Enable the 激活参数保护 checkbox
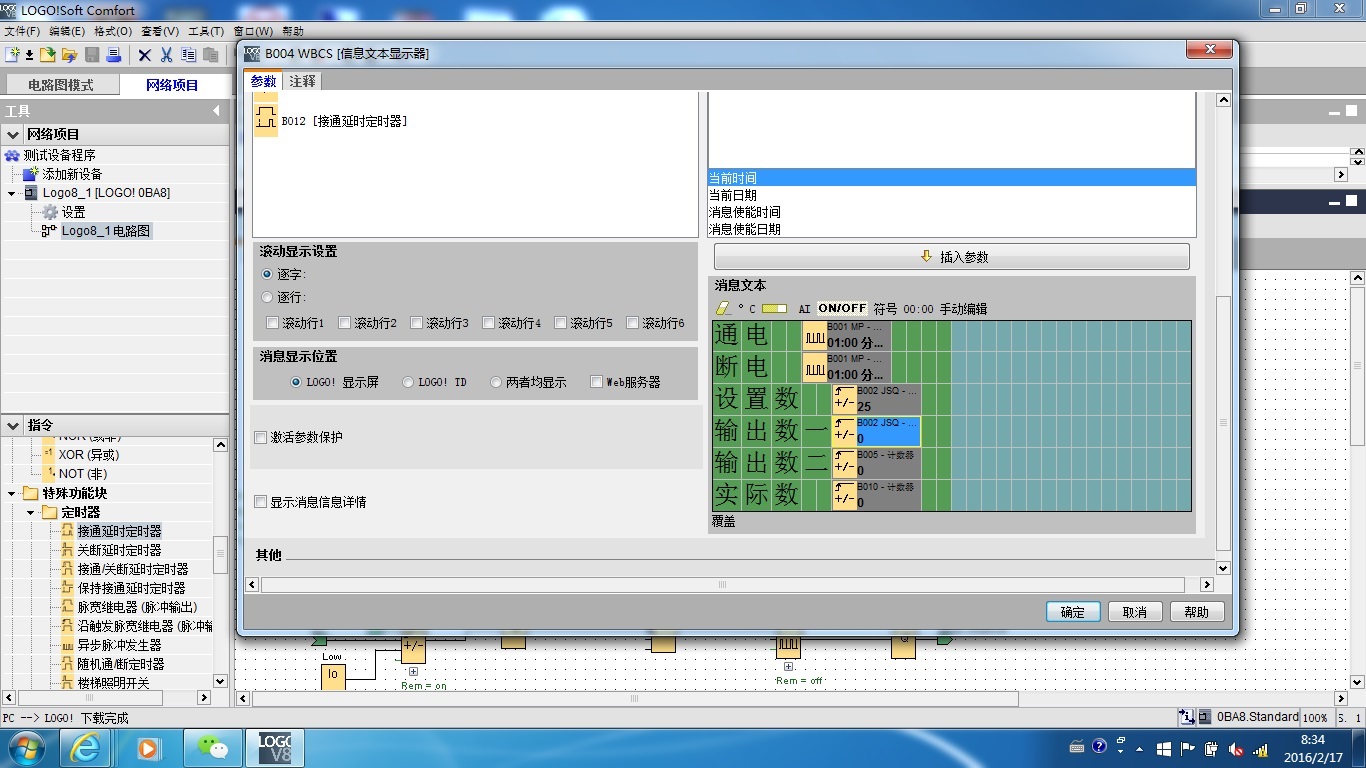Viewport: 1366px width, 768px height. 261,437
